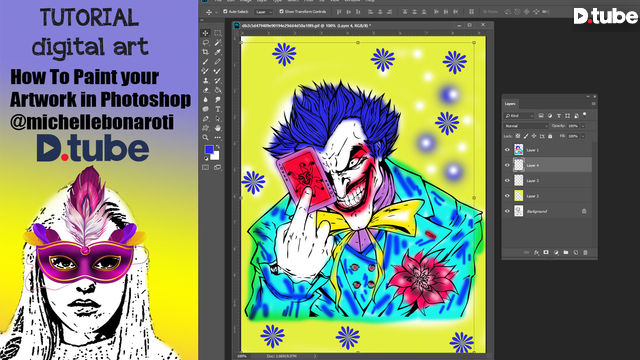Open the Move tool preset picker arrow
Image resolution: width=640 pixels, height=360 pixels.
pos(216,12)
